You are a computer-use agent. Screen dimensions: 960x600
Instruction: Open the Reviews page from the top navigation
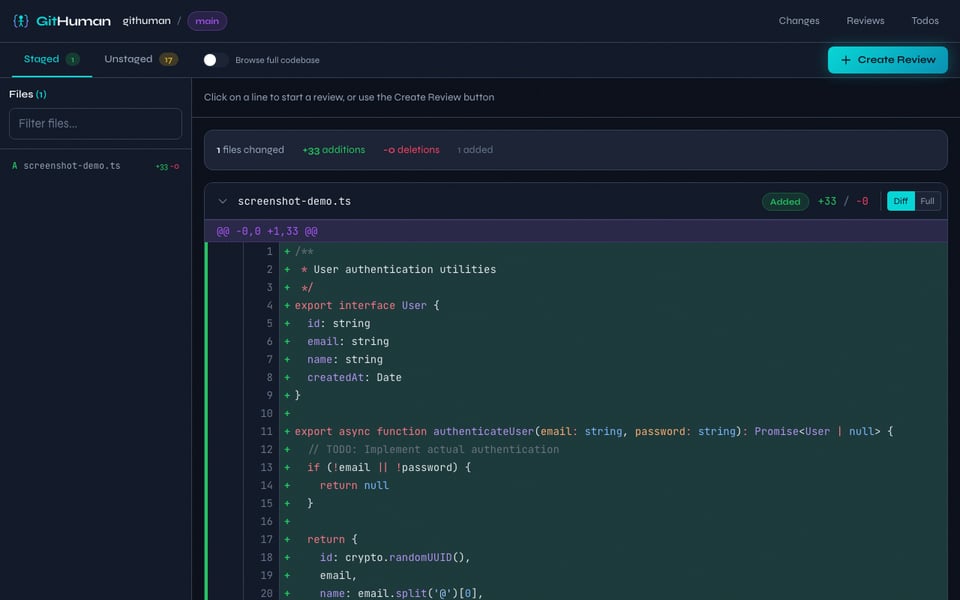click(x=865, y=20)
